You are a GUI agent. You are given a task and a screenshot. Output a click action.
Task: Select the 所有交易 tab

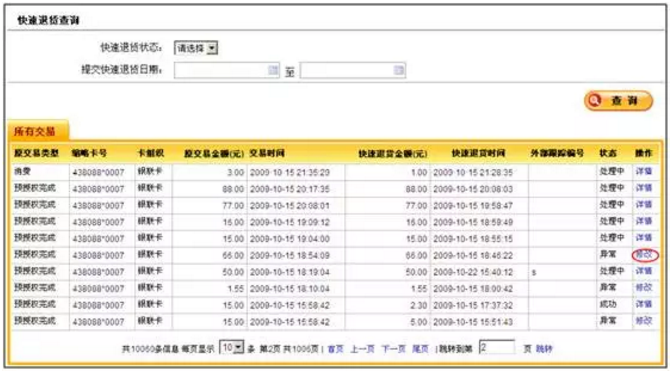point(37,131)
